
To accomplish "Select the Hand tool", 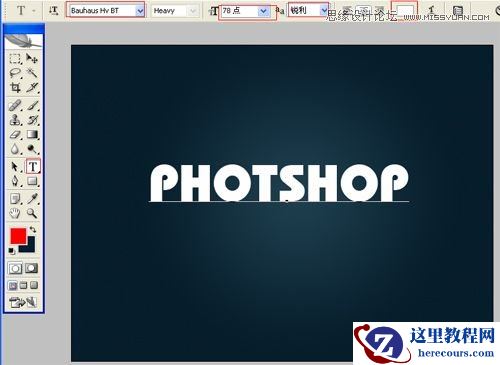I will [x=15, y=213].
